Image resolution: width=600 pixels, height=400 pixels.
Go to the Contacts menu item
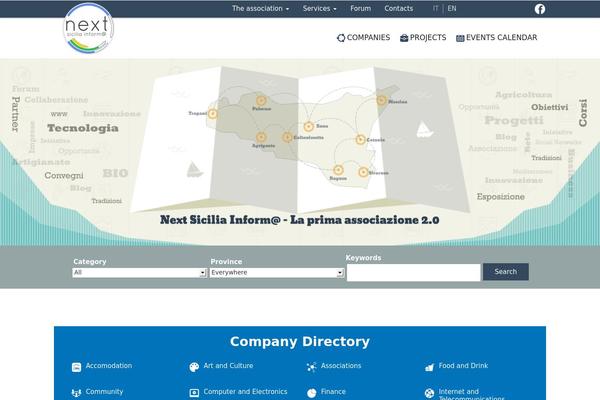click(398, 8)
